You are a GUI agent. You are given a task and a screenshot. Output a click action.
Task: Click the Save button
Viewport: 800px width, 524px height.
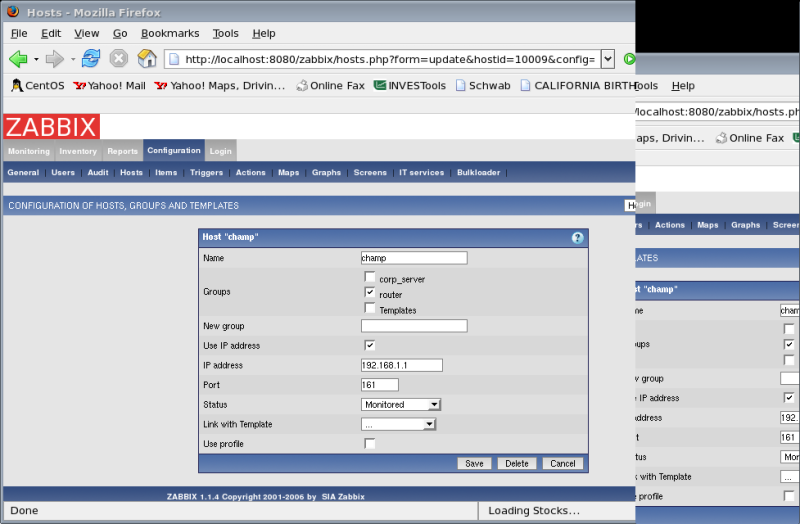474,463
